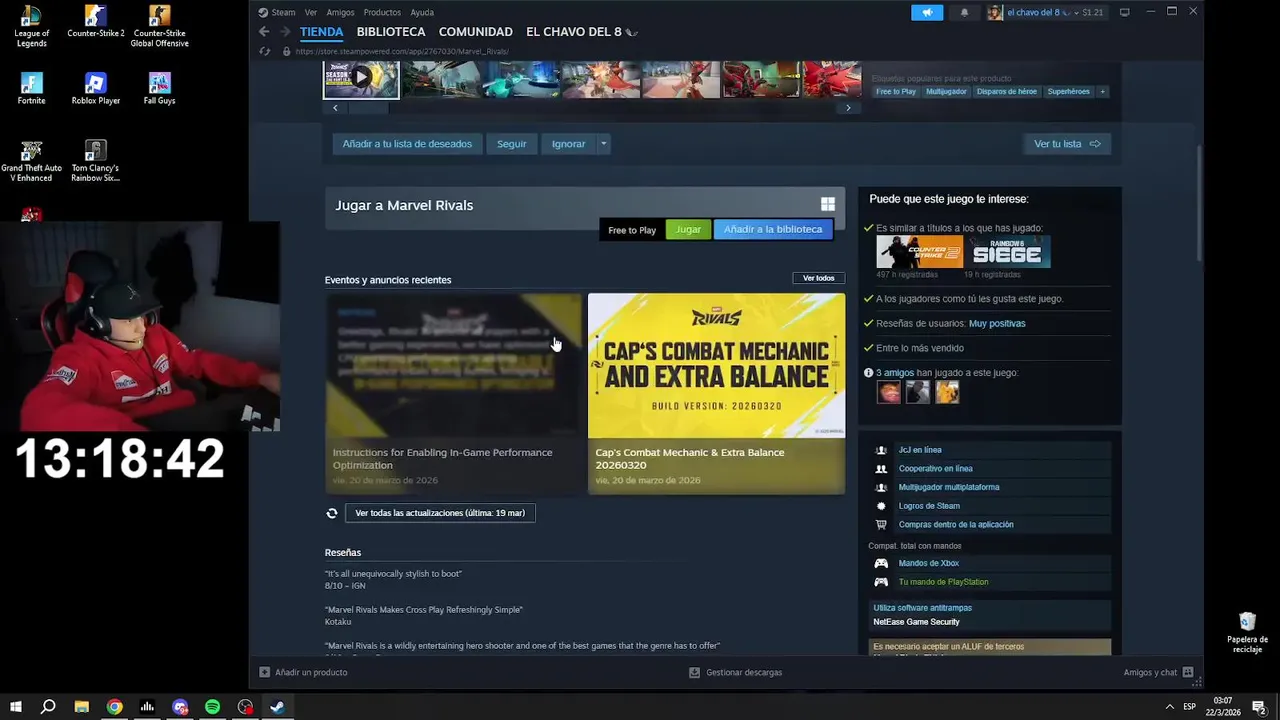Open Instructions for Enabling Performance Optimization event

tap(453, 393)
